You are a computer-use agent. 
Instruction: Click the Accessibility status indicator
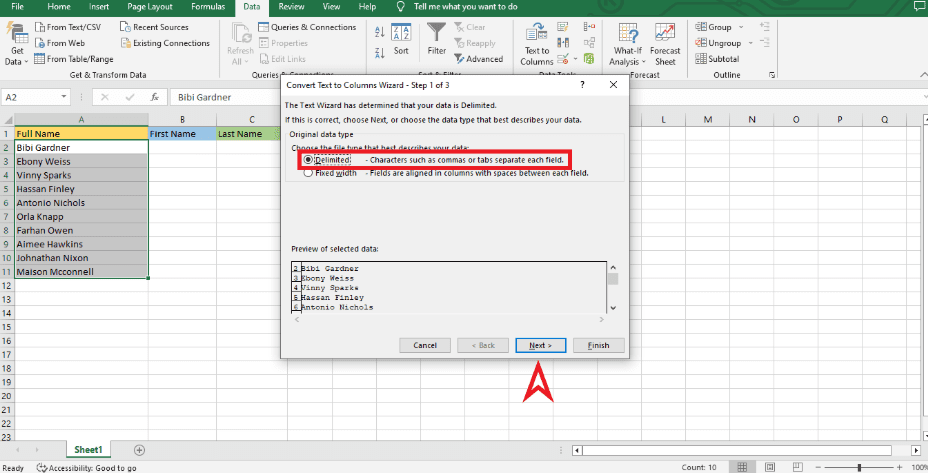tap(86, 468)
